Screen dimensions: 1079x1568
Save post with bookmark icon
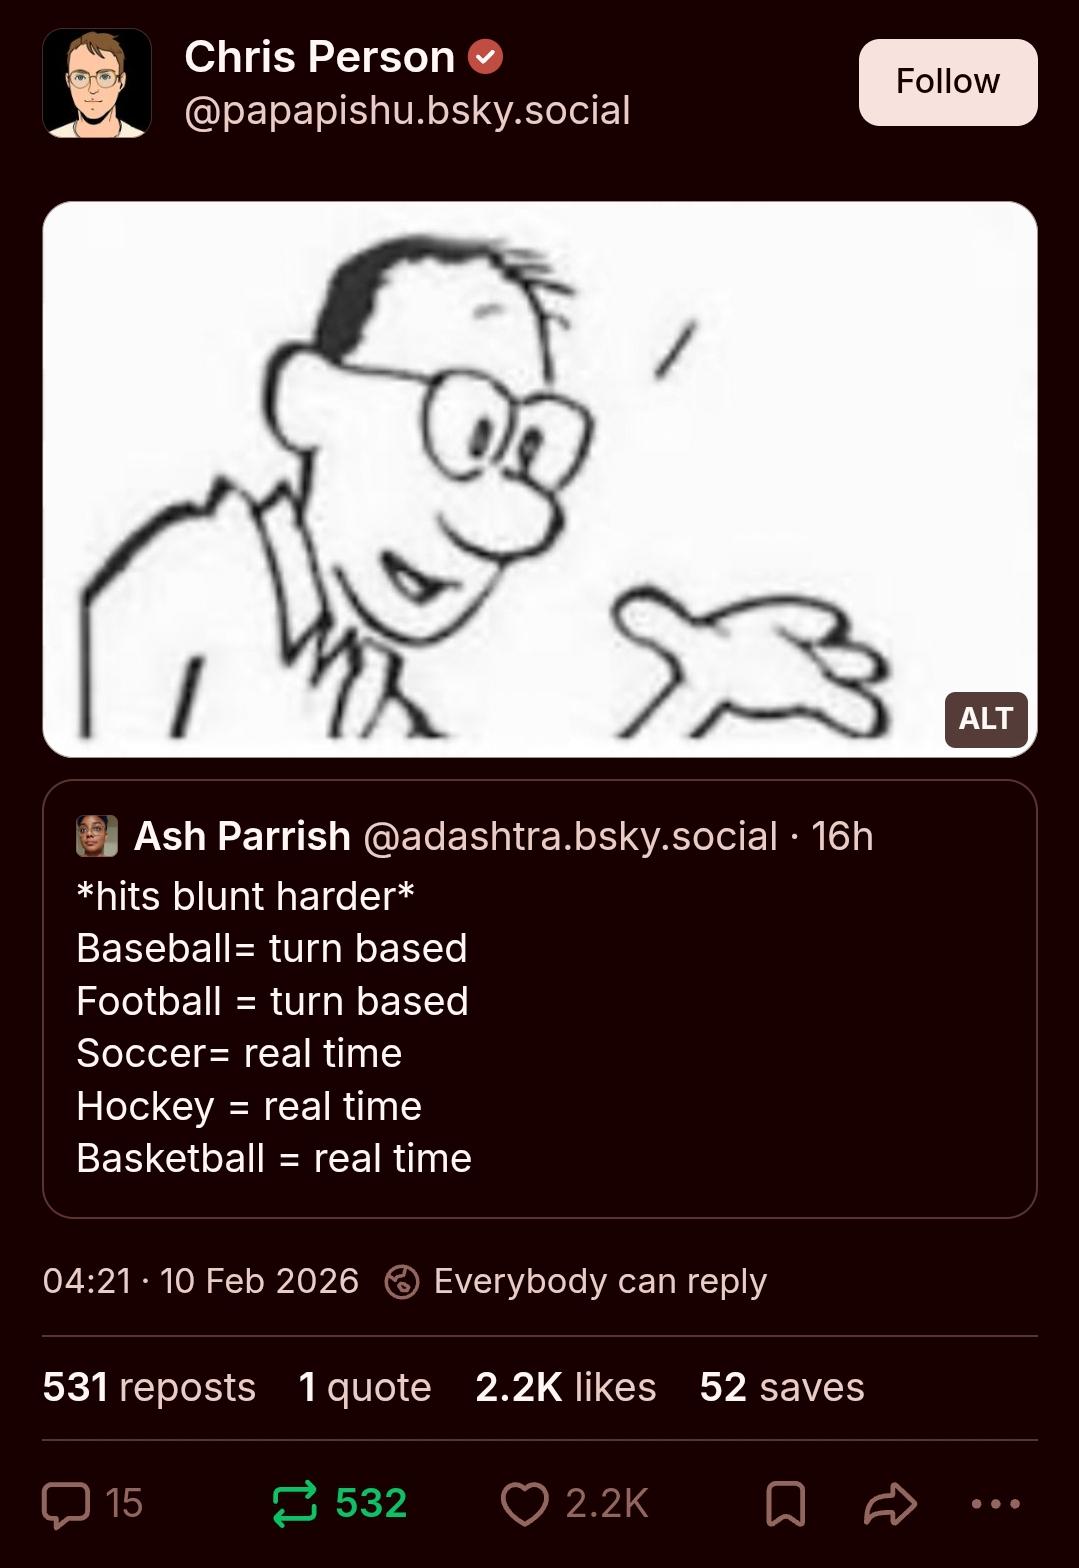(785, 1504)
